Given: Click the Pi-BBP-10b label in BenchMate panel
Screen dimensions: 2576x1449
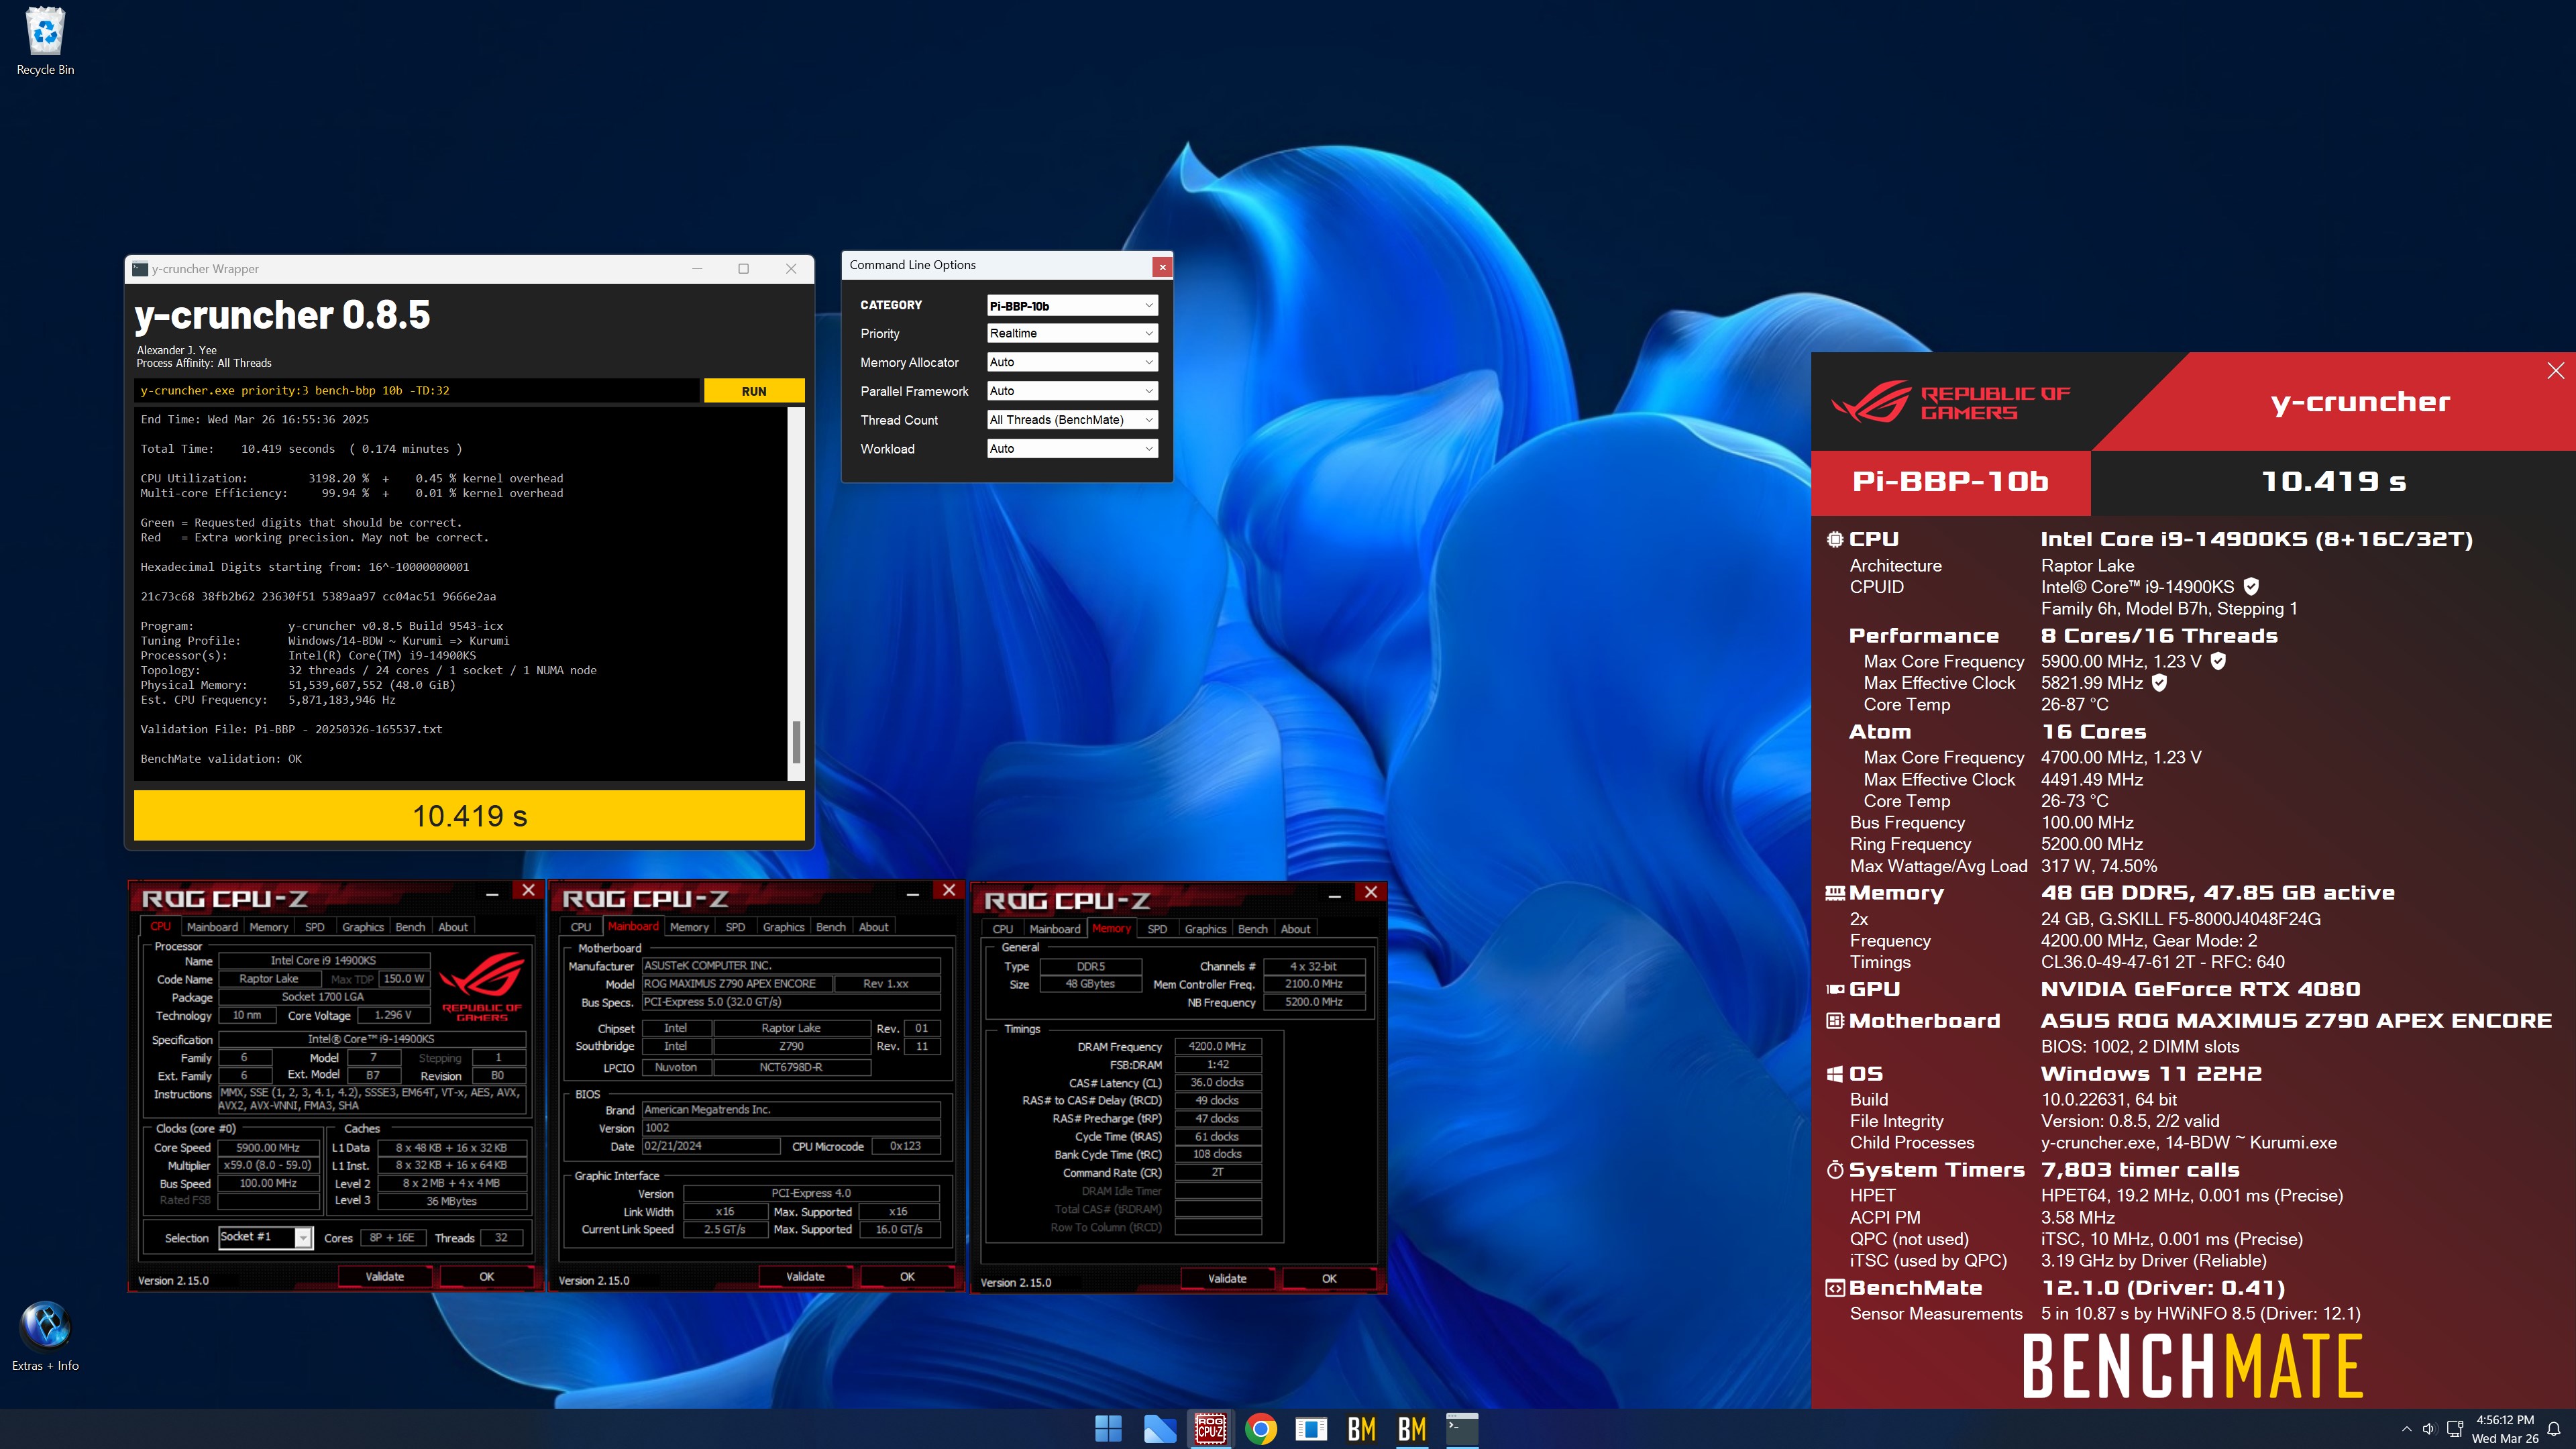Looking at the screenshot, I should [1950, 482].
